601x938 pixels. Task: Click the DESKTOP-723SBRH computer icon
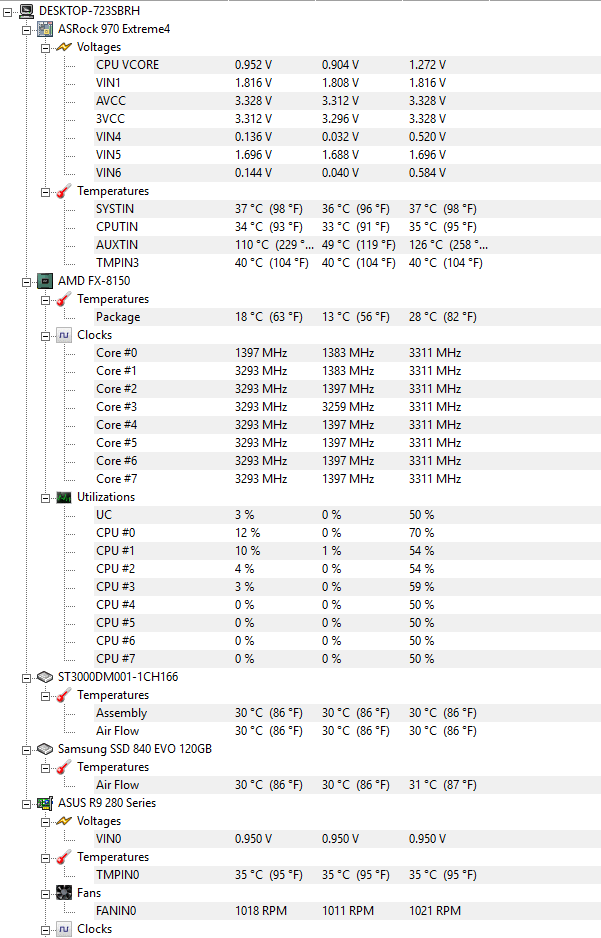click(26, 10)
